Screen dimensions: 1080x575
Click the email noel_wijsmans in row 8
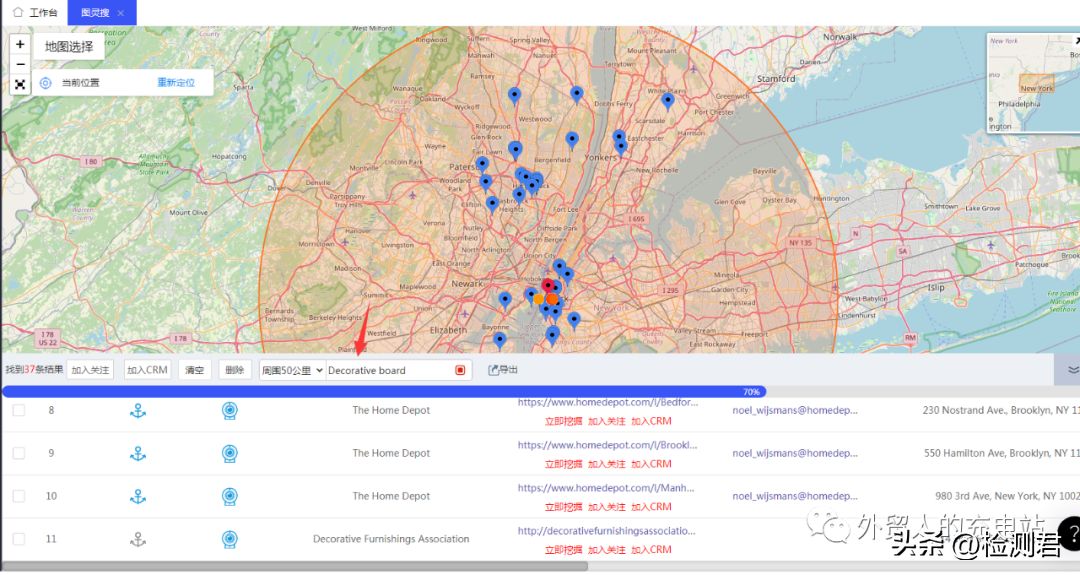(x=795, y=410)
